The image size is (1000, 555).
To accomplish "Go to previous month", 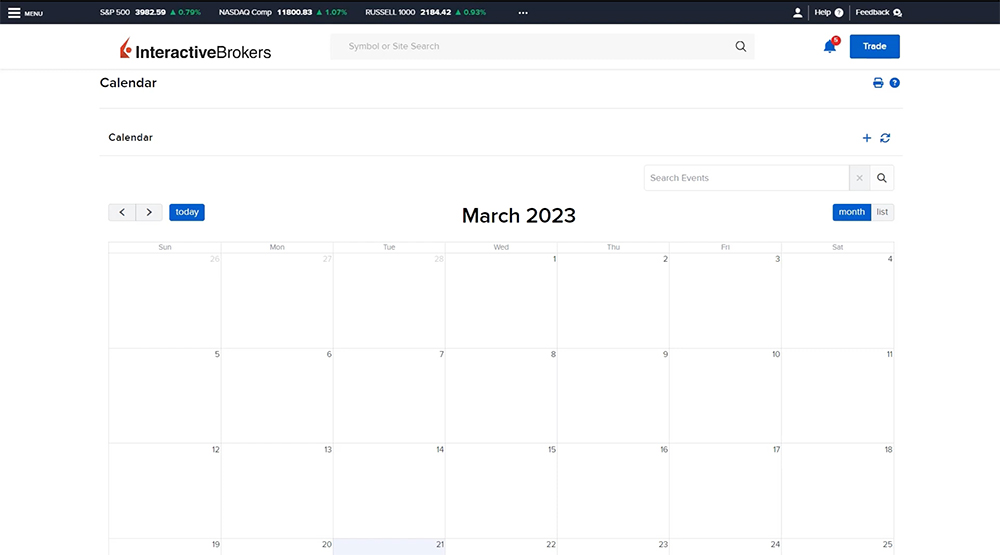I will [x=122, y=212].
